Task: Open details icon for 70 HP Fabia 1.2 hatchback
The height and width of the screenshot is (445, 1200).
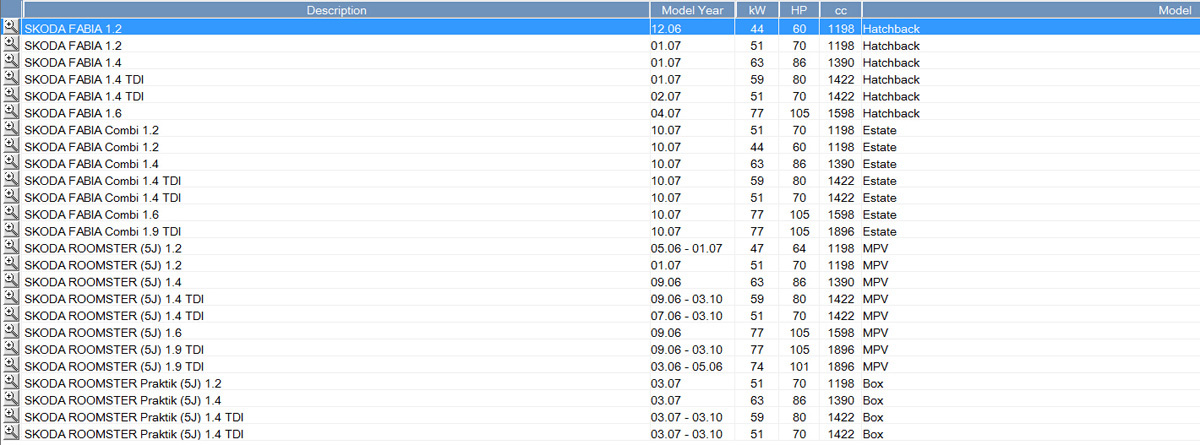Action: 10,45
